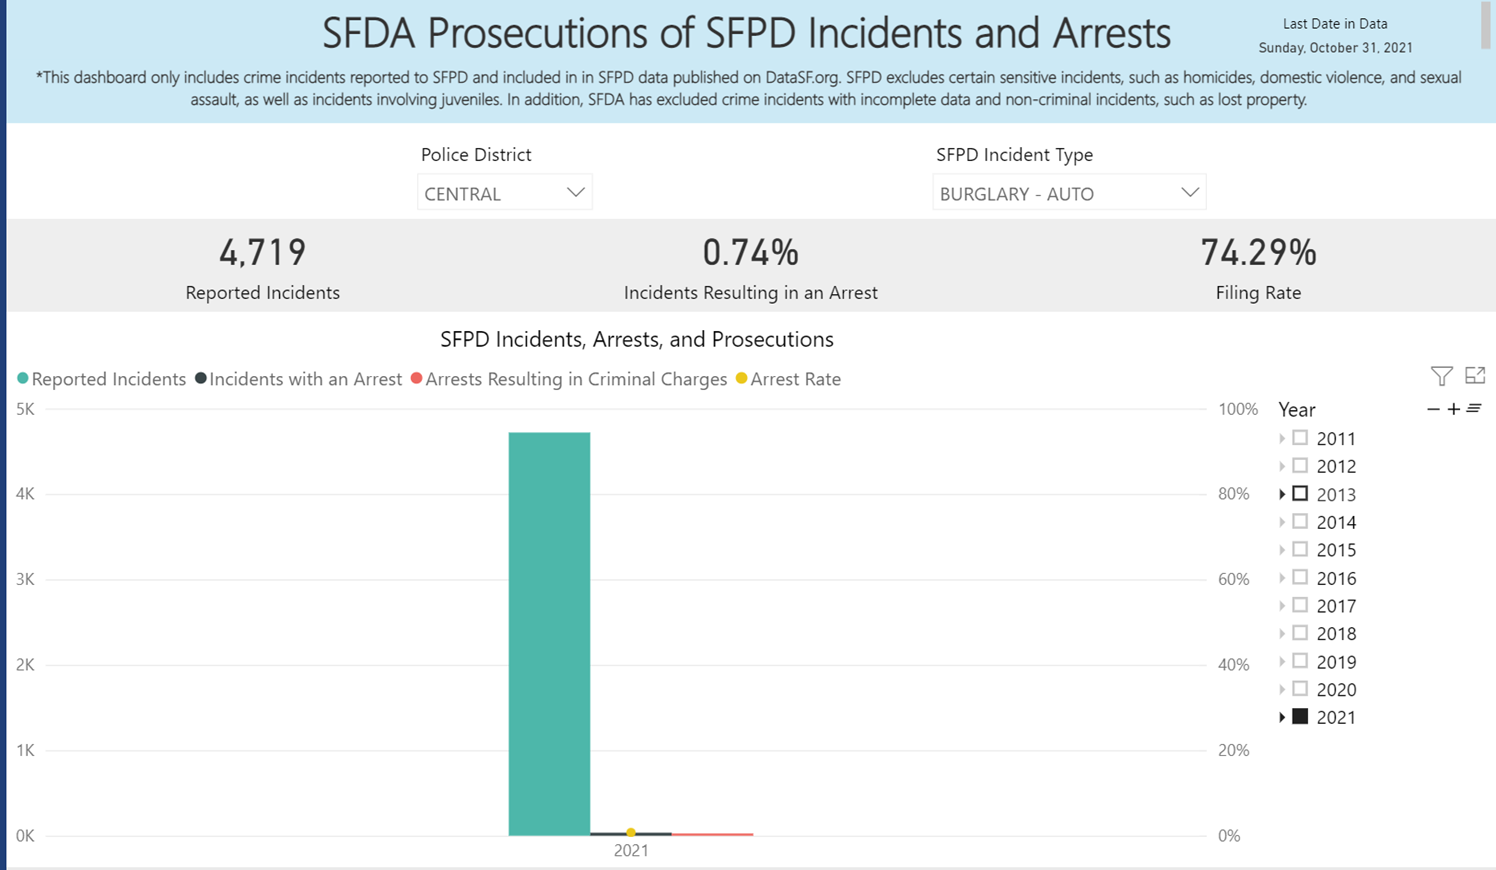Click the dashboard main title

click(746, 33)
